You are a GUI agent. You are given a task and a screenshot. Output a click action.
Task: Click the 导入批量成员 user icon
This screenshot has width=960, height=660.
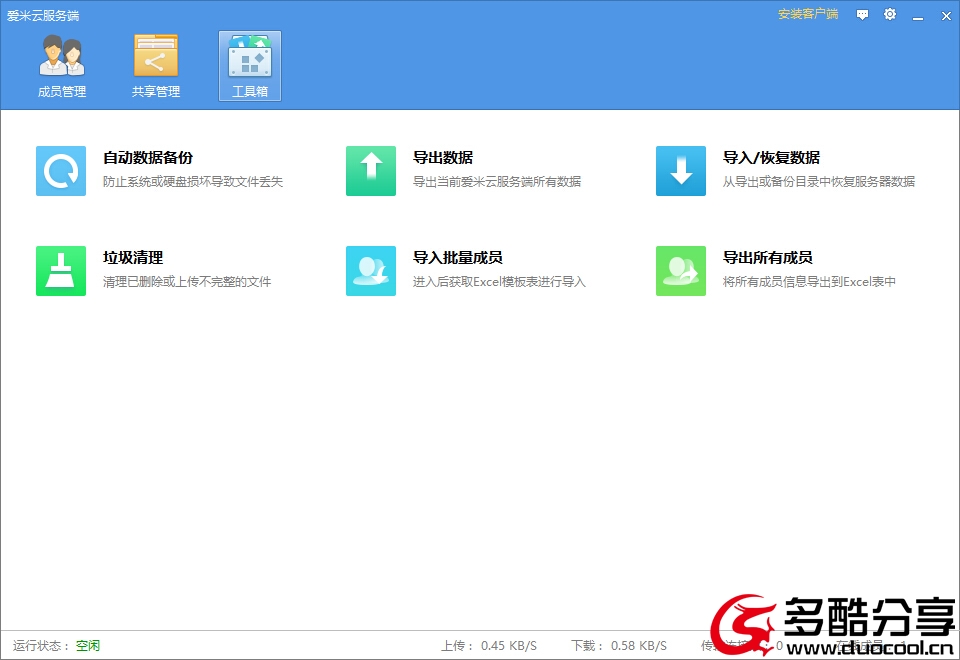pyautogui.click(x=371, y=271)
